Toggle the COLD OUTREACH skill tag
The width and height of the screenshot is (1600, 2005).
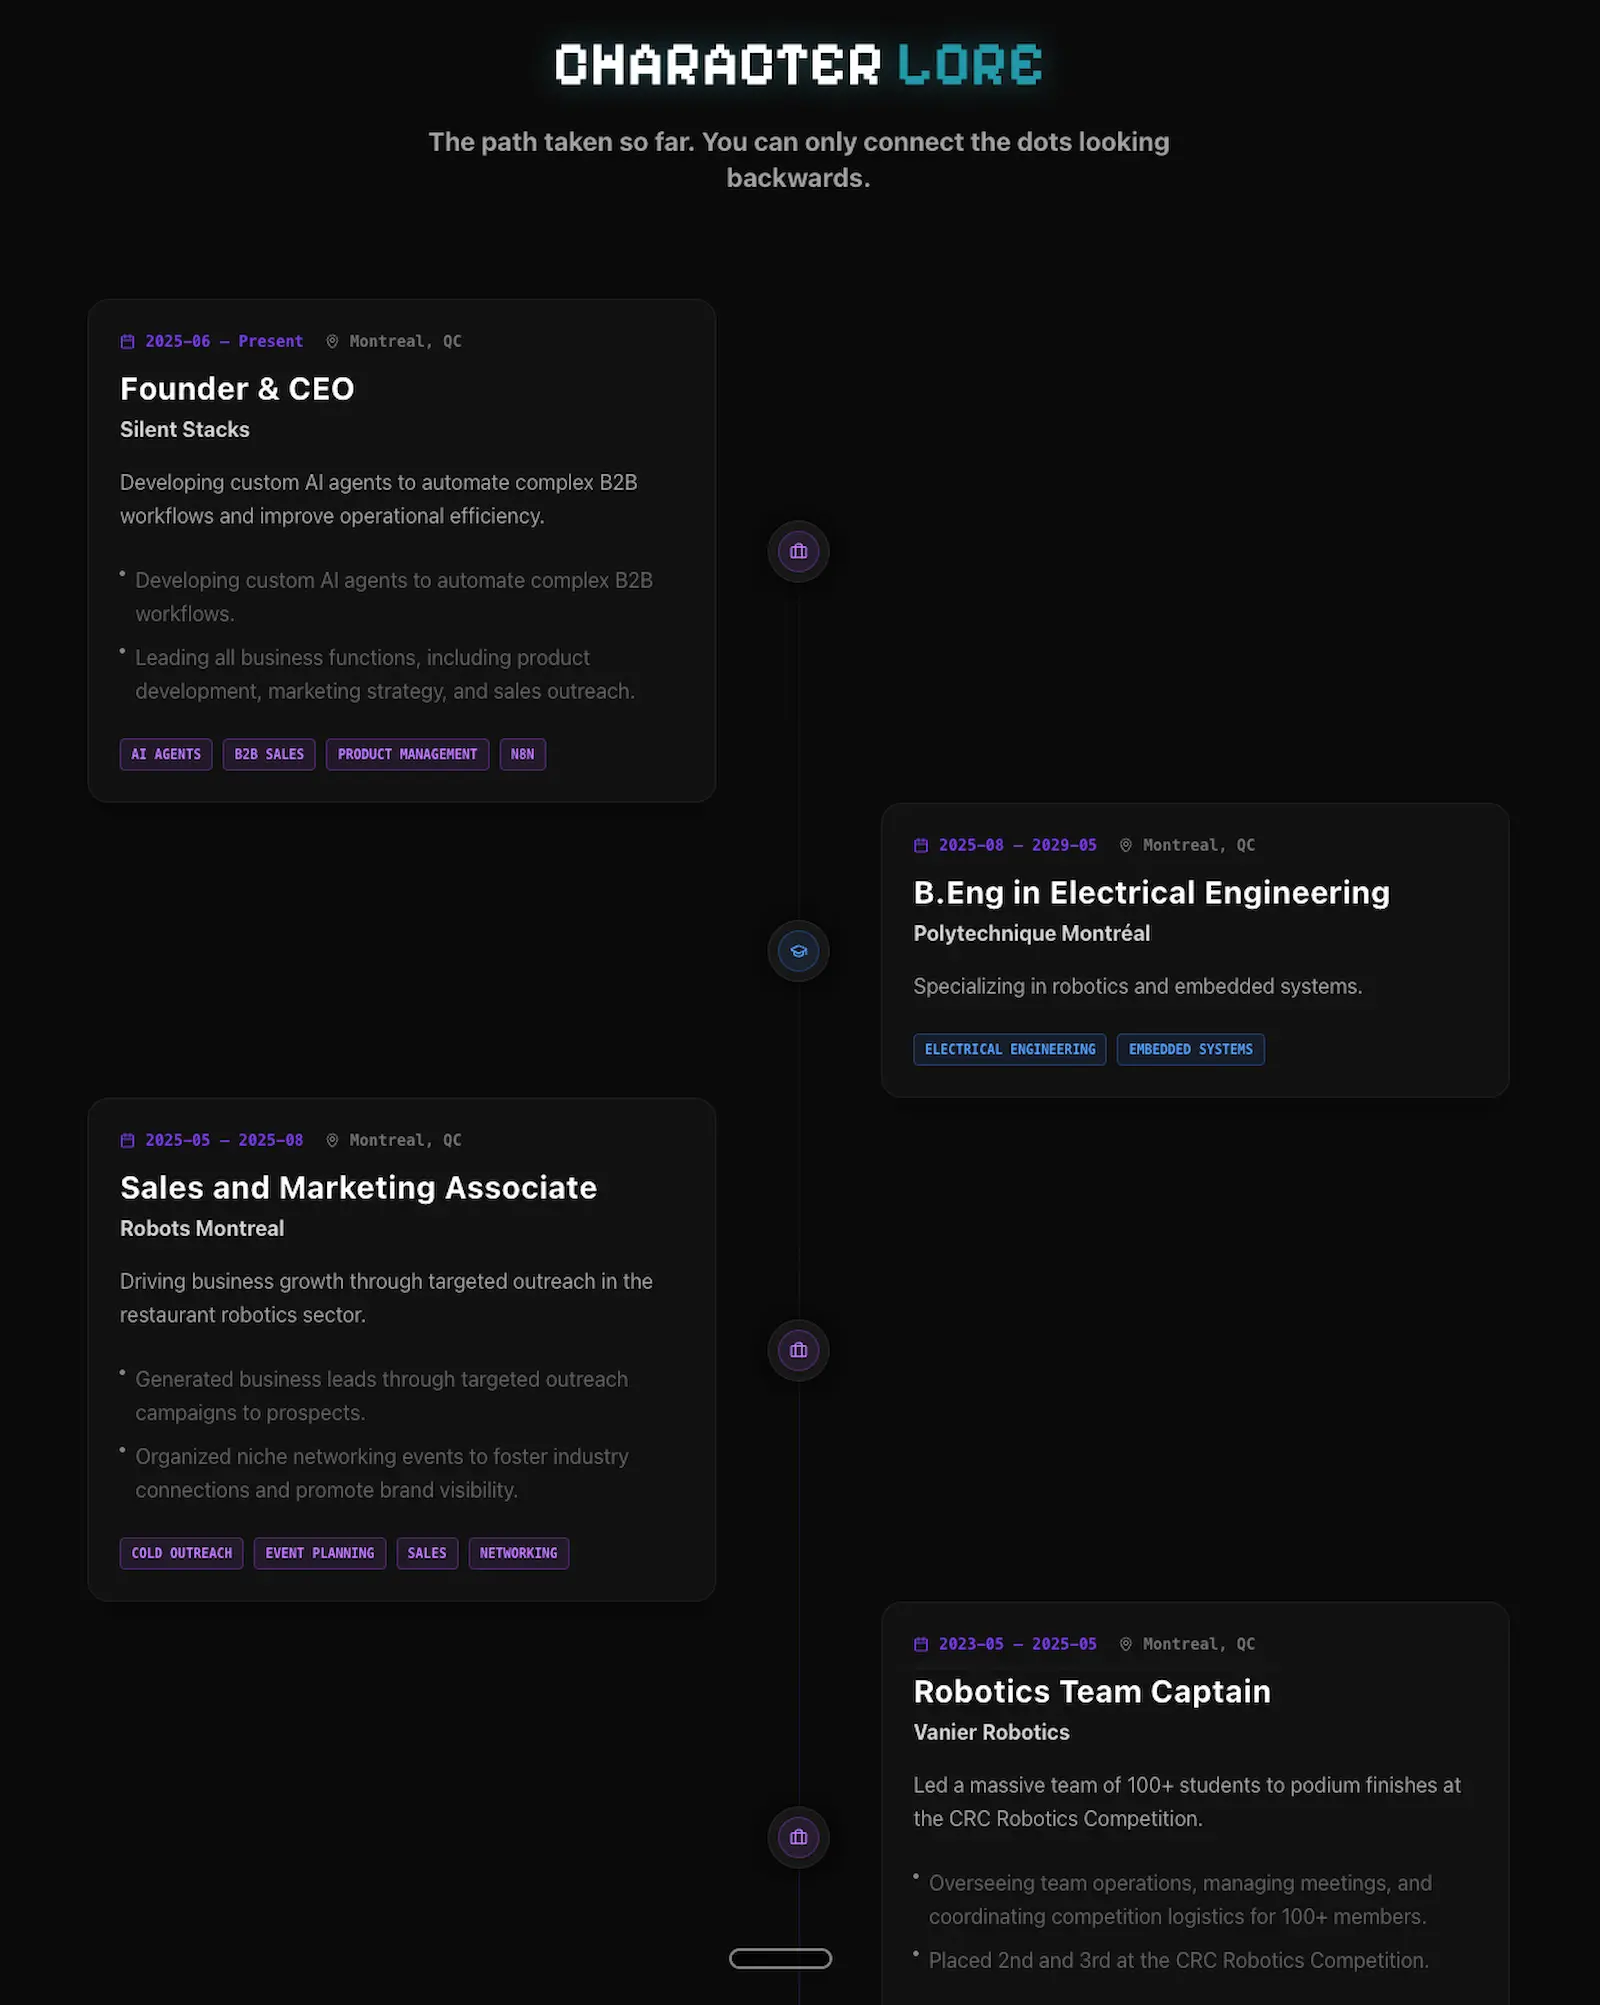(x=181, y=1553)
